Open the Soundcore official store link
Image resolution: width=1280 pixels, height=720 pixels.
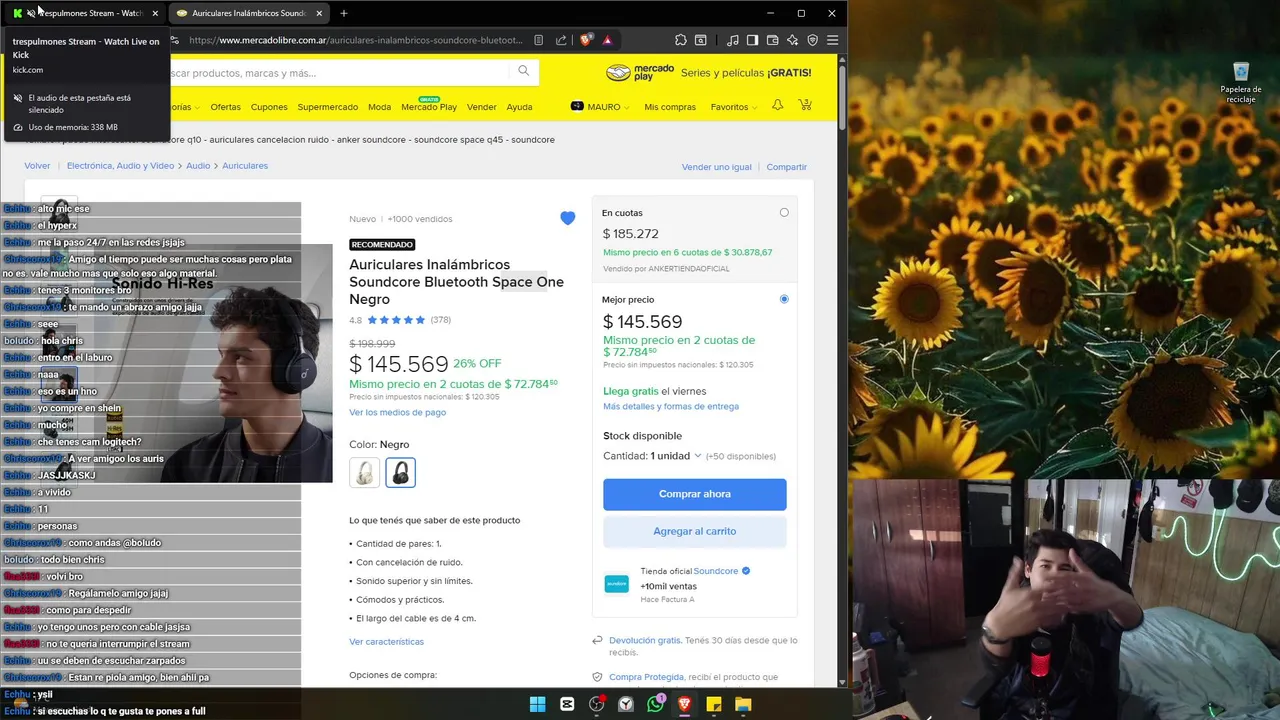716,571
